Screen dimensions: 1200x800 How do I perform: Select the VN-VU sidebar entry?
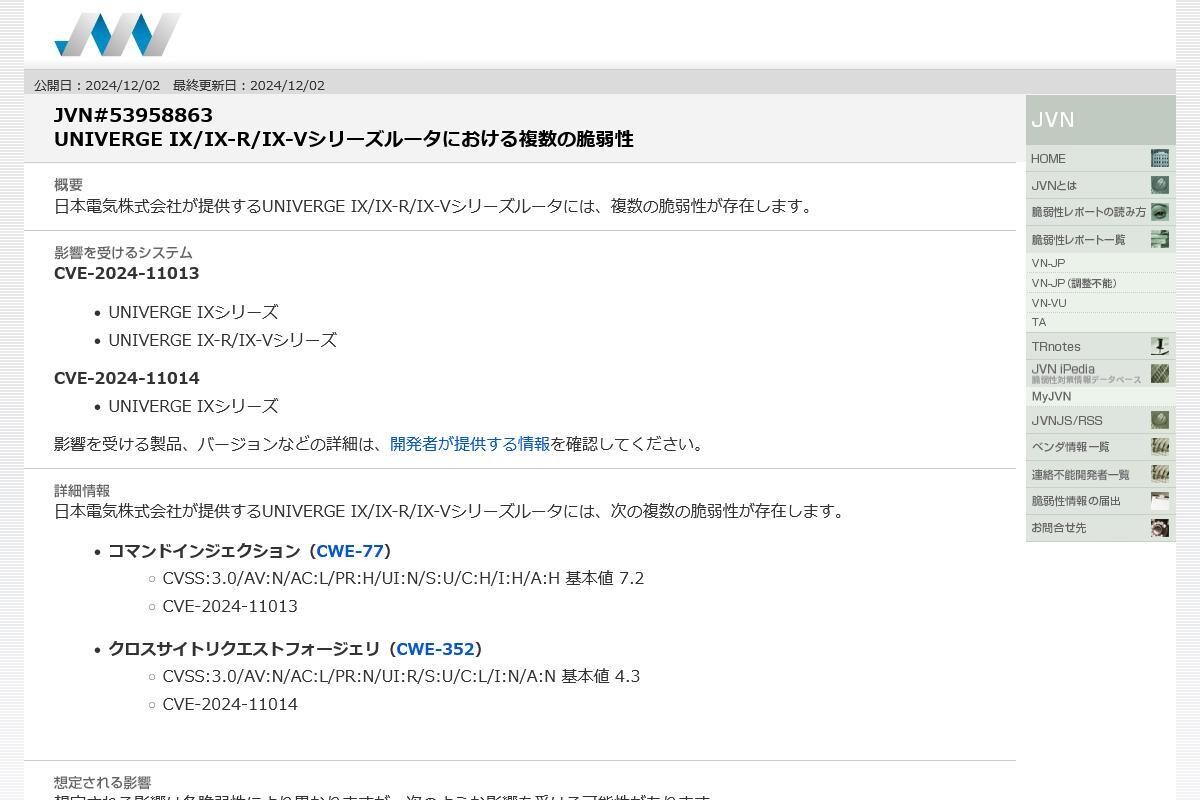click(x=1049, y=303)
